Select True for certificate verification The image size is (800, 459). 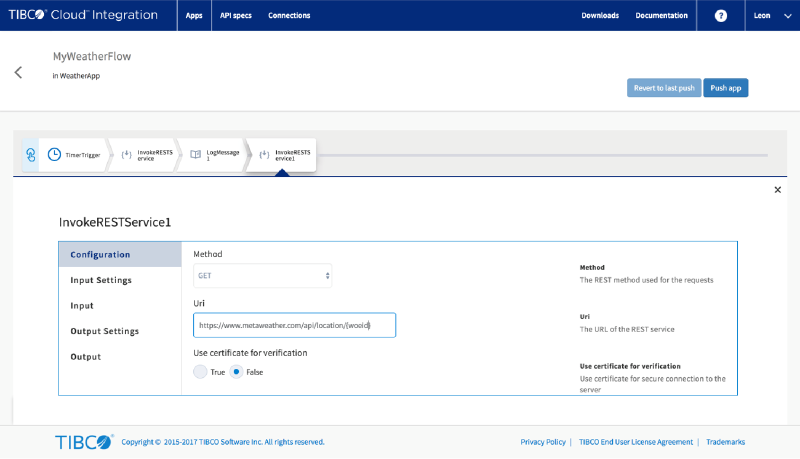[x=200, y=372]
